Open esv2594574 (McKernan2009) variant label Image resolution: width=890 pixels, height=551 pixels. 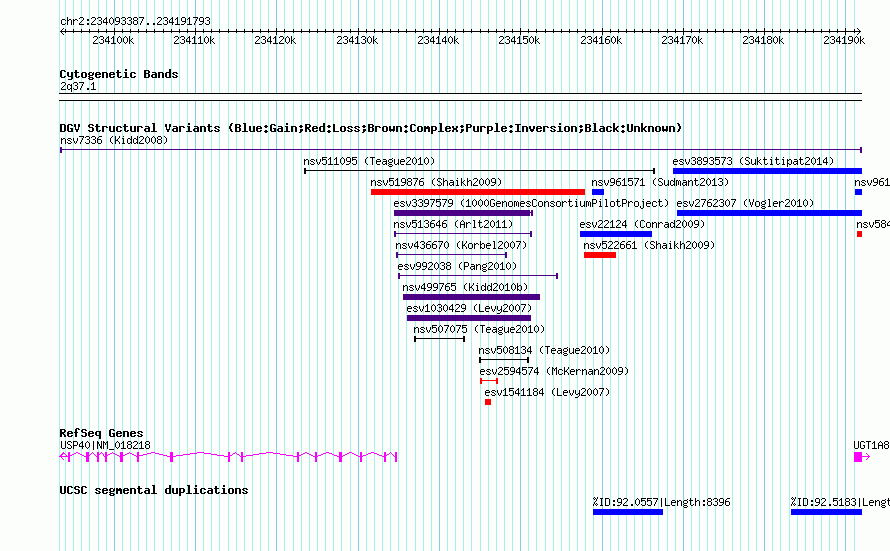click(x=555, y=371)
